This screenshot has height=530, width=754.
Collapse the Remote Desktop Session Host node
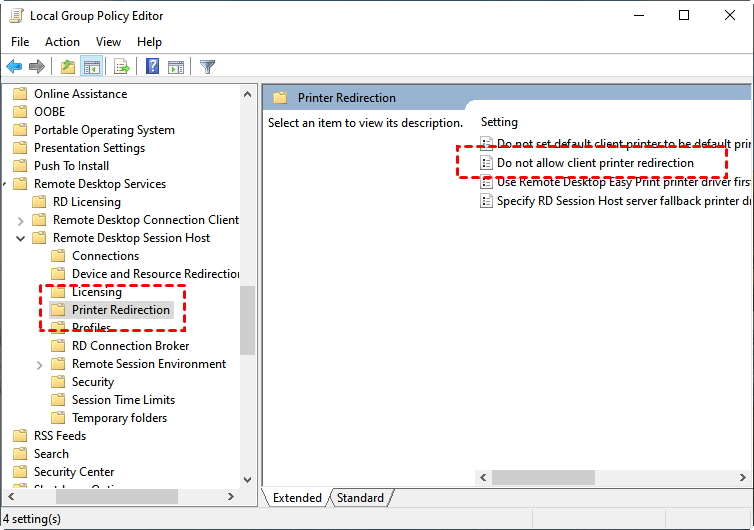(21, 238)
